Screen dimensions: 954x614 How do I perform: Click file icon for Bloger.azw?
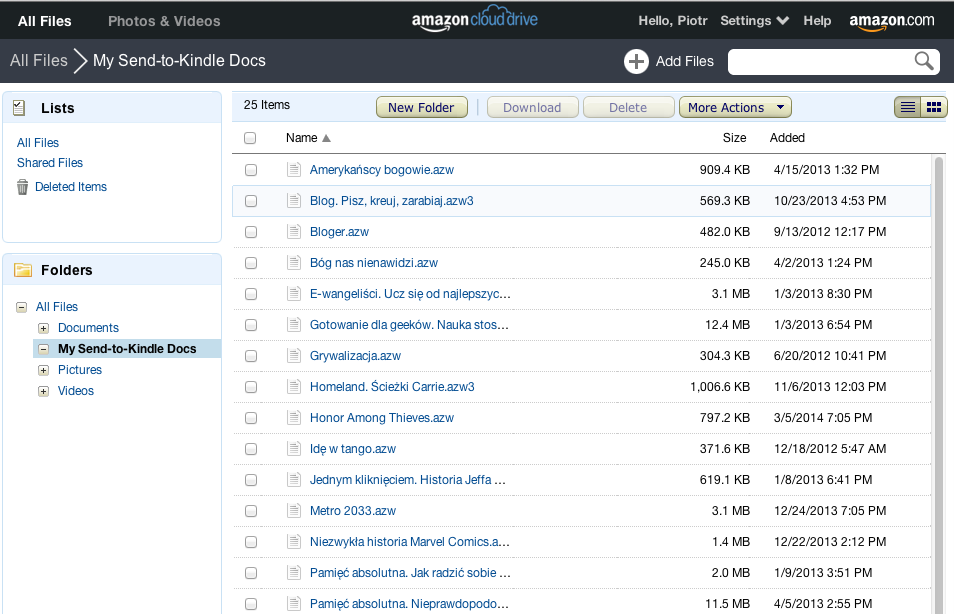pos(294,232)
